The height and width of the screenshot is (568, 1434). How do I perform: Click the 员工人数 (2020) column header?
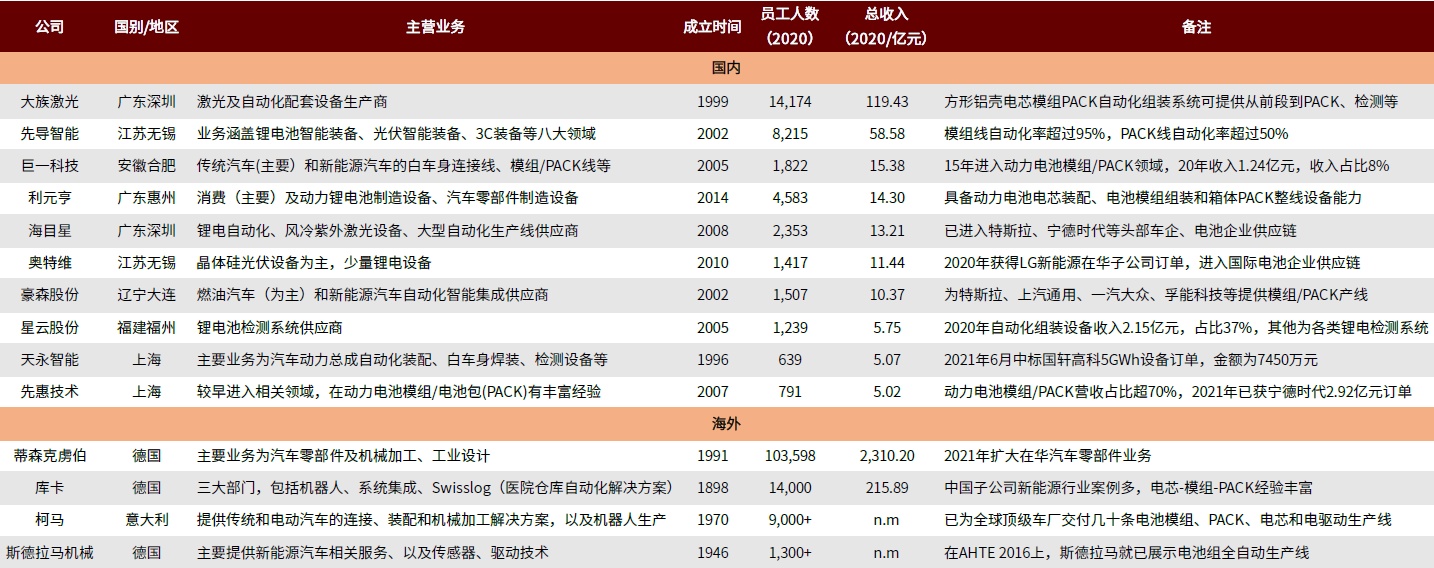(x=789, y=27)
